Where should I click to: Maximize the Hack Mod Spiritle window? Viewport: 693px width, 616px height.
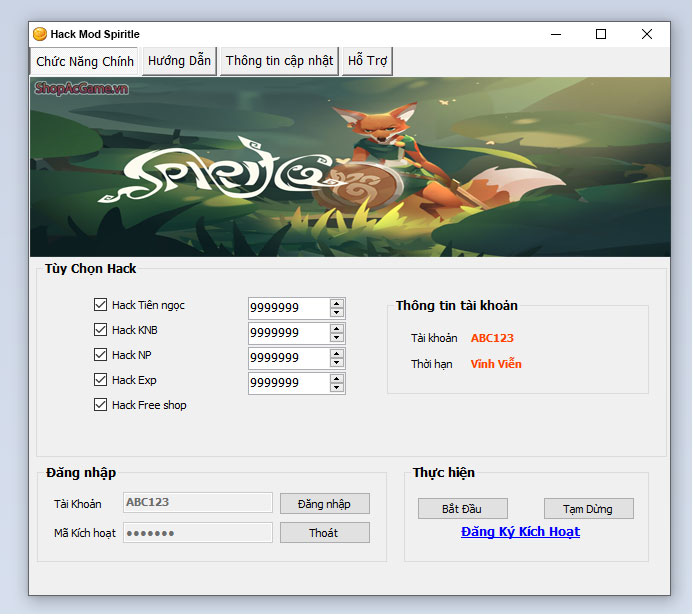(601, 34)
